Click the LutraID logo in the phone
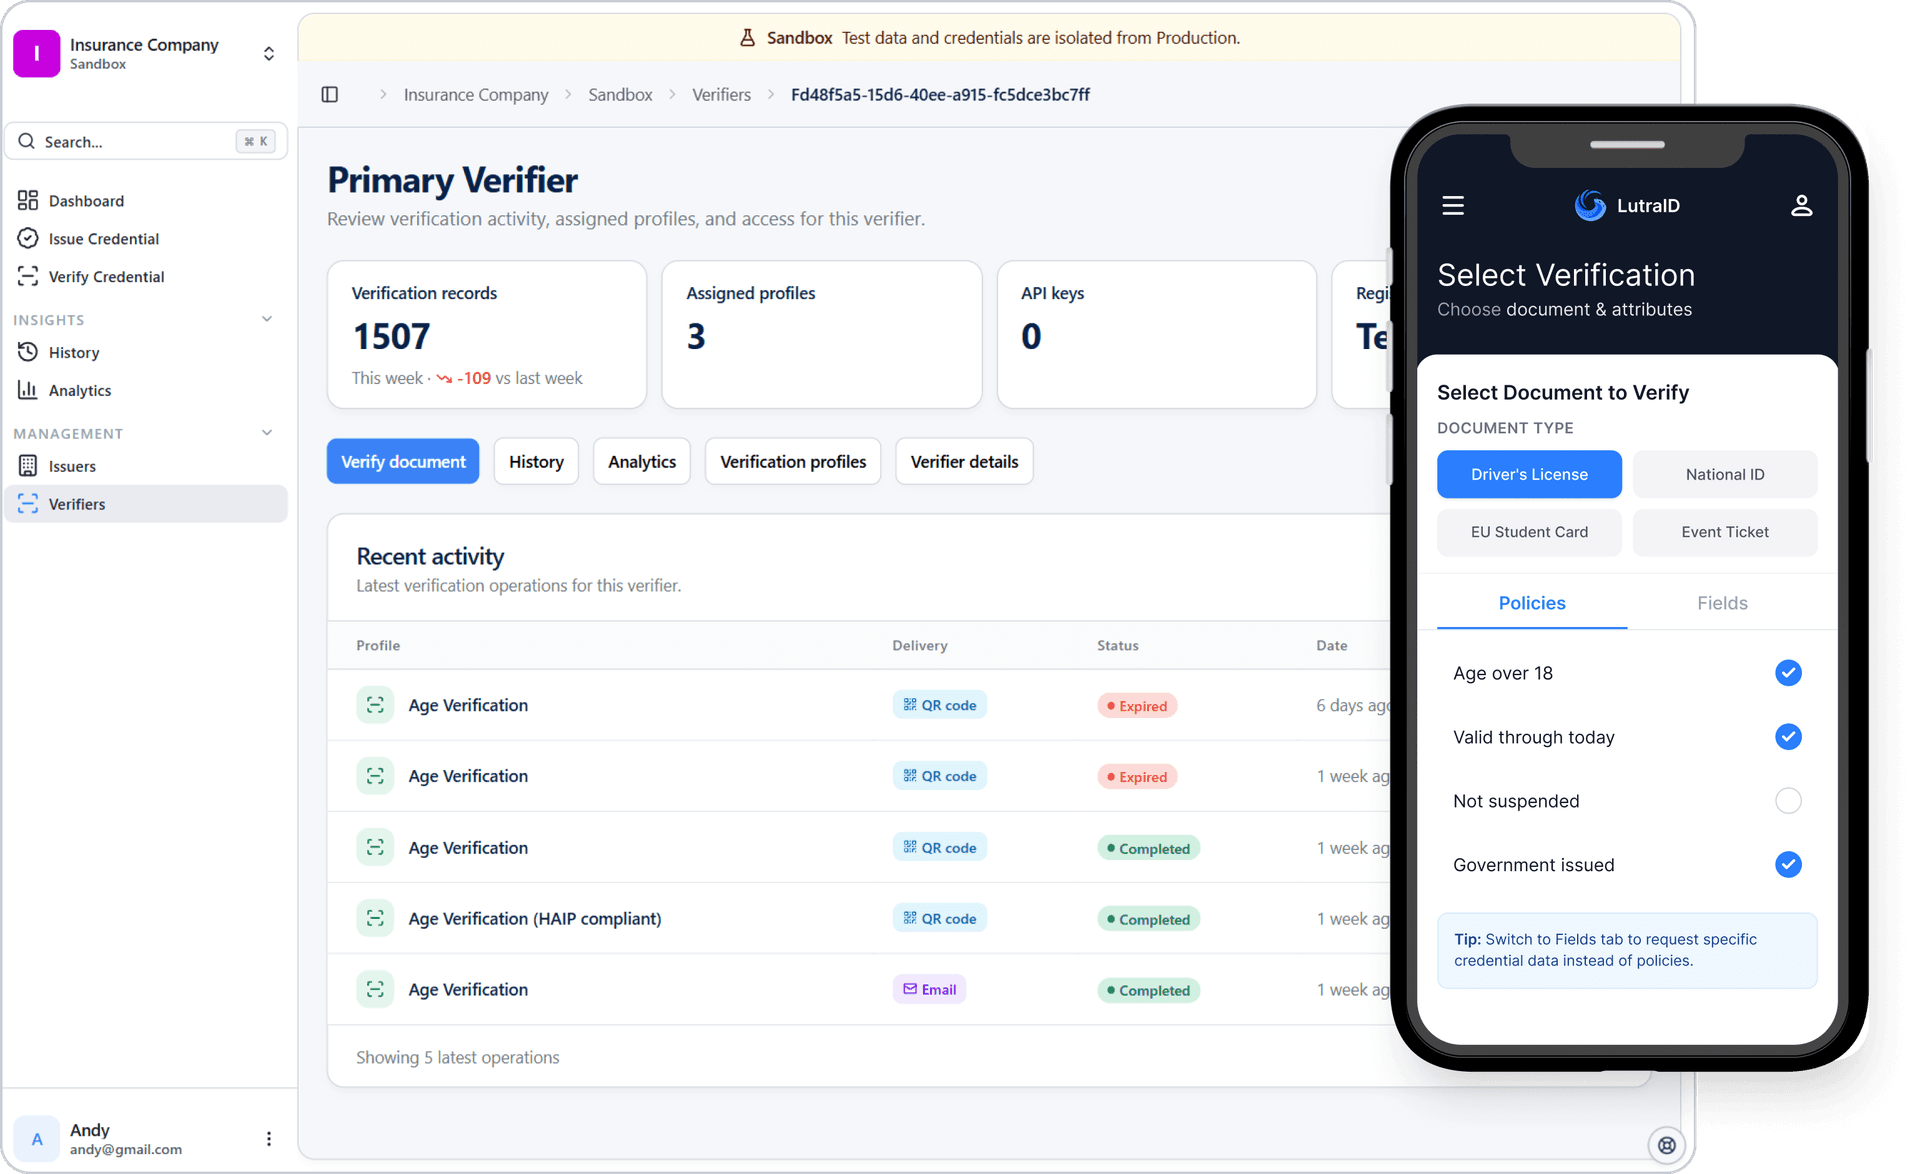 (x=1627, y=206)
